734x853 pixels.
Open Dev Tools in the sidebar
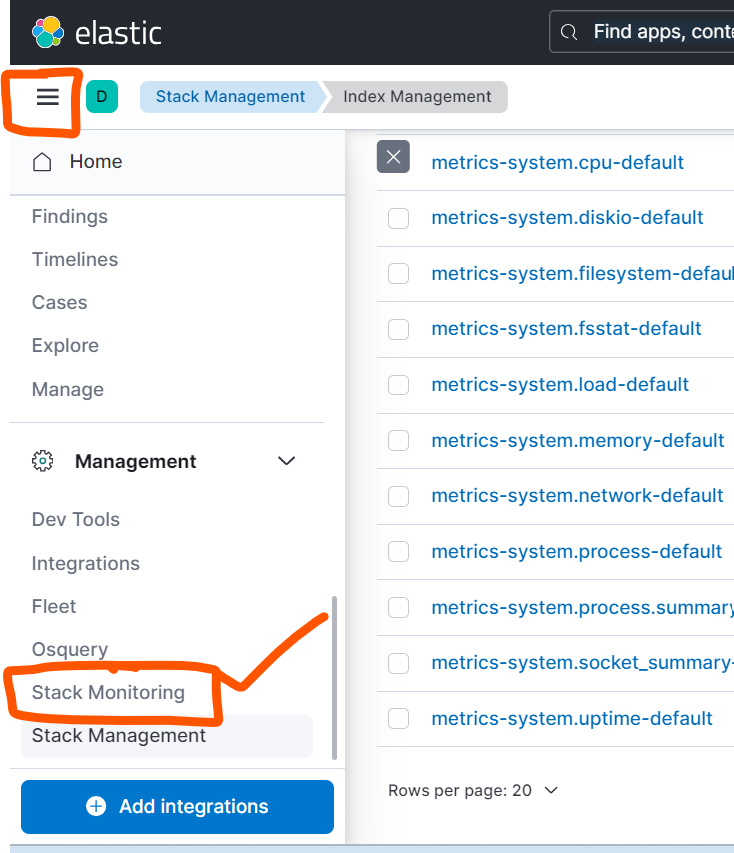pos(76,520)
